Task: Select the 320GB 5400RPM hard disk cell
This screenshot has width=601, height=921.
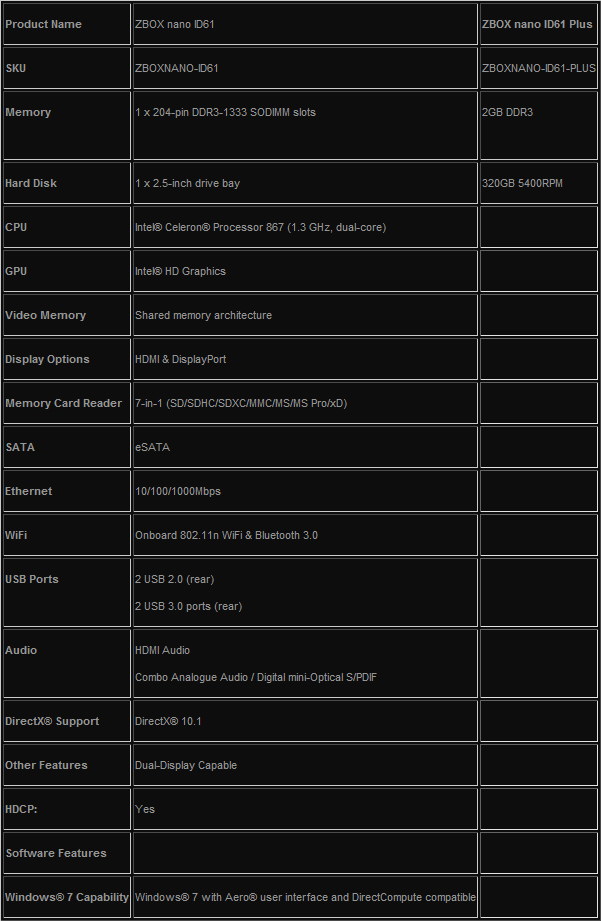Action: [538, 183]
